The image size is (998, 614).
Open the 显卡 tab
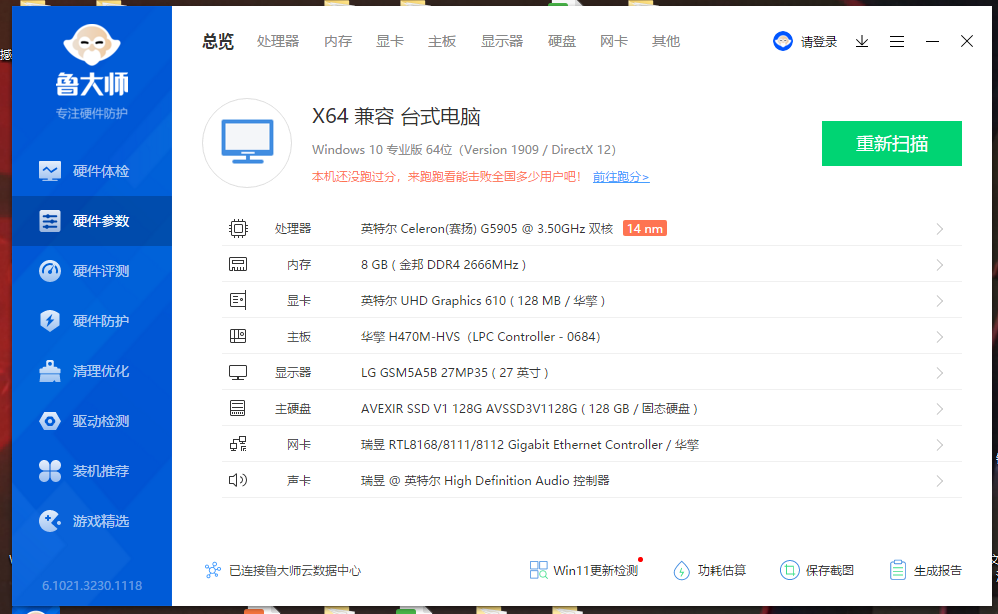[x=390, y=41]
